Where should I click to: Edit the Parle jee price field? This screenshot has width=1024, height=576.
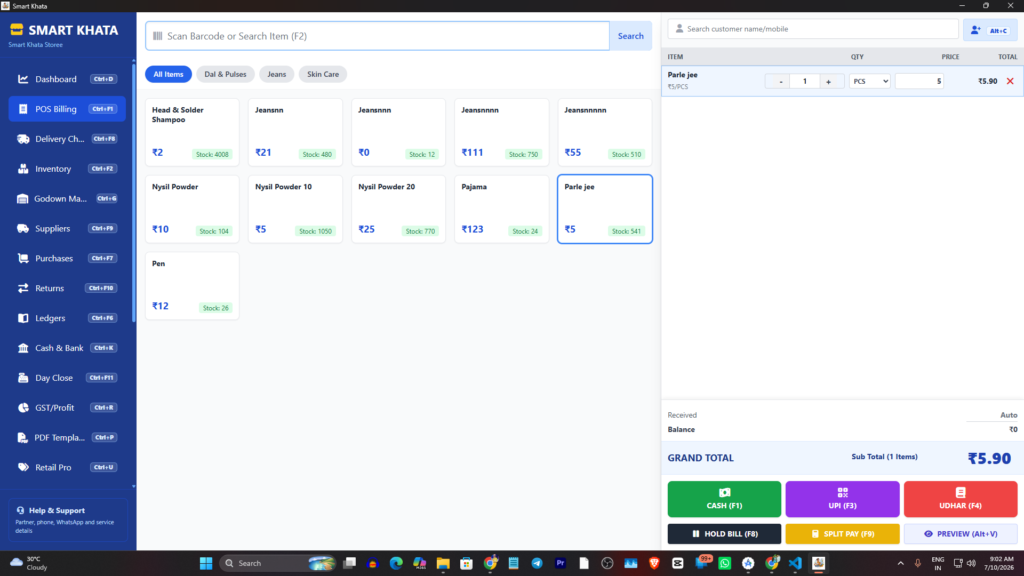pyautogui.click(x=920, y=82)
